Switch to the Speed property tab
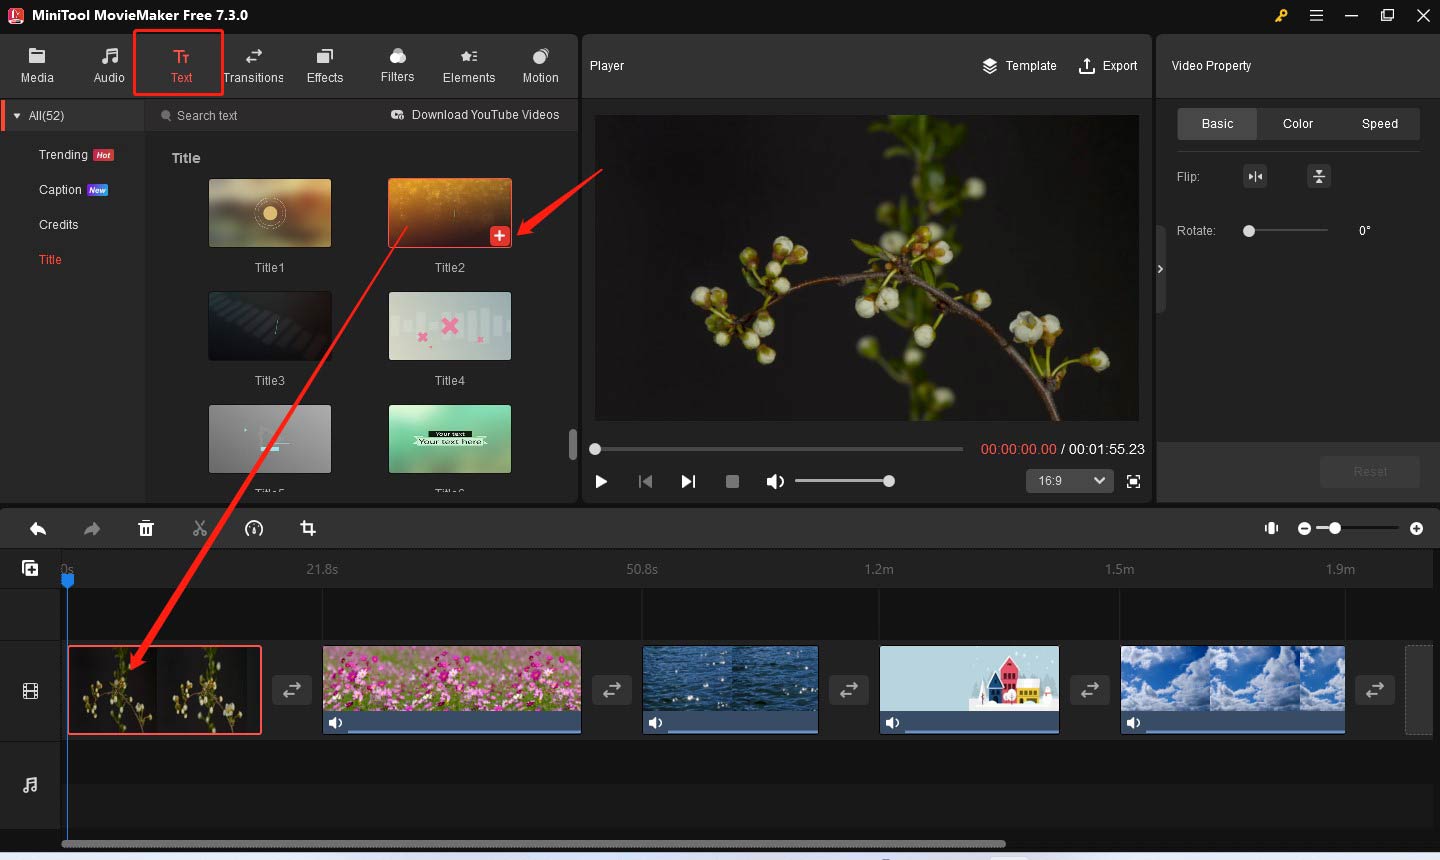Screen dimensions: 1440x860 (1380, 124)
